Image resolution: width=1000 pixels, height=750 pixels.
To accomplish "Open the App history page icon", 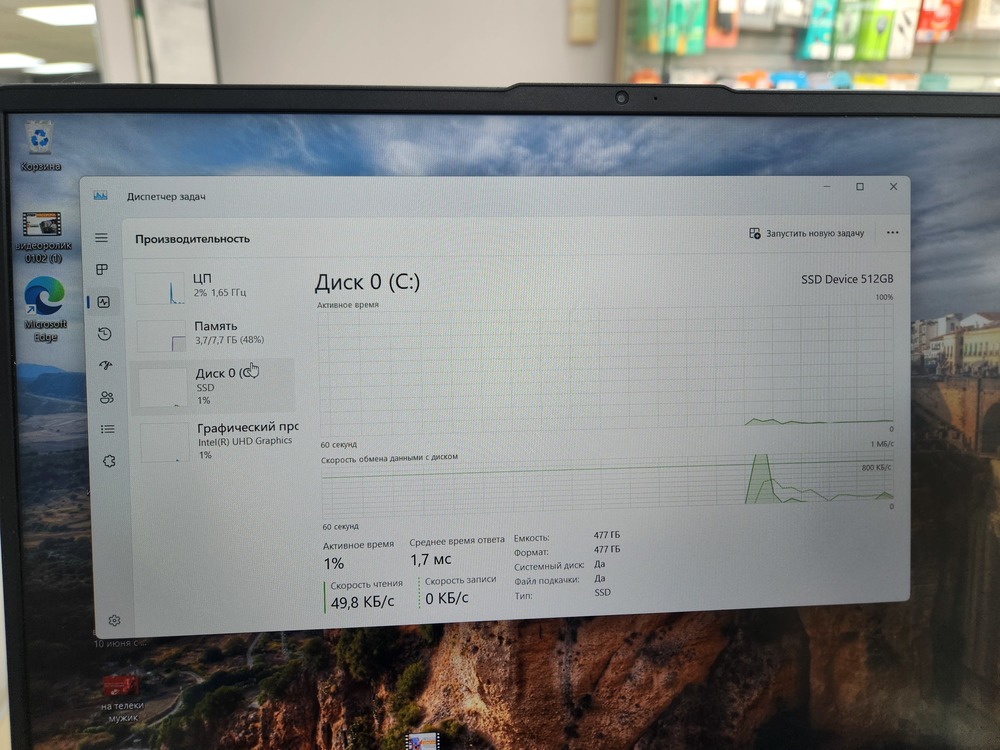I will pyautogui.click(x=104, y=334).
